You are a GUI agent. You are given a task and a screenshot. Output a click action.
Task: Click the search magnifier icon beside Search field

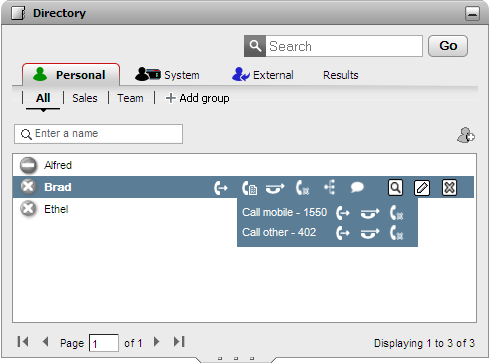255,46
